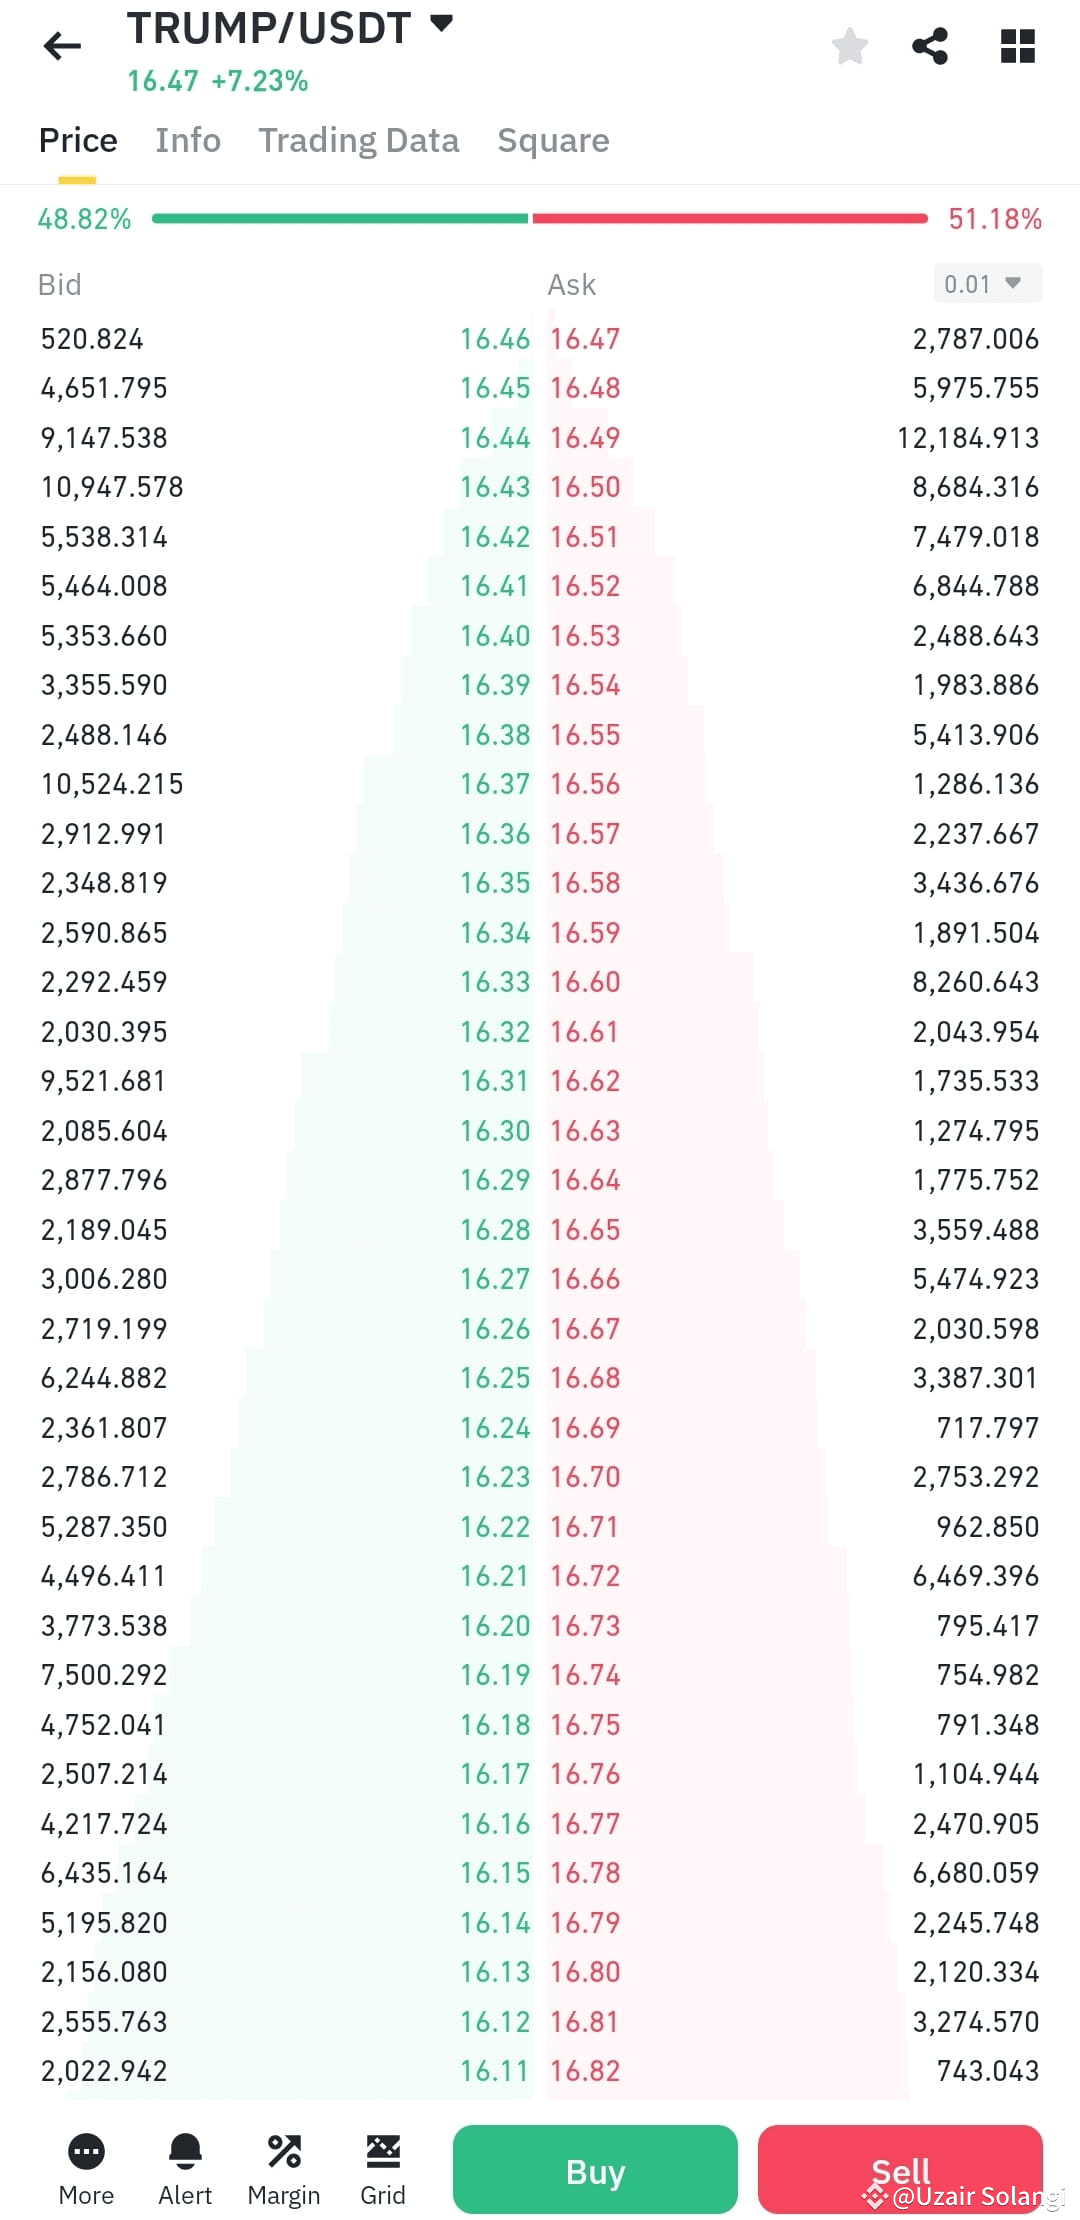Toggle TRUMP/USDT as a favorite pair
Screen dimensions: 1080x2220
(849, 45)
